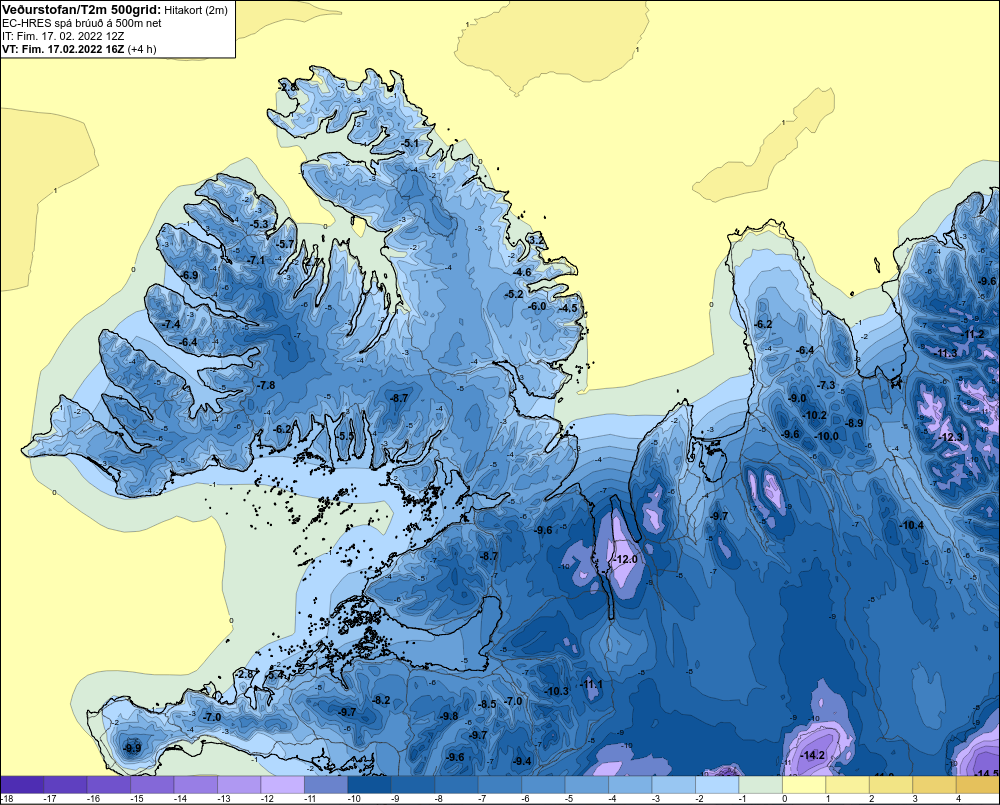Click the '-7.3' temperature value
This screenshot has height=805, width=1000.
pos(827,385)
